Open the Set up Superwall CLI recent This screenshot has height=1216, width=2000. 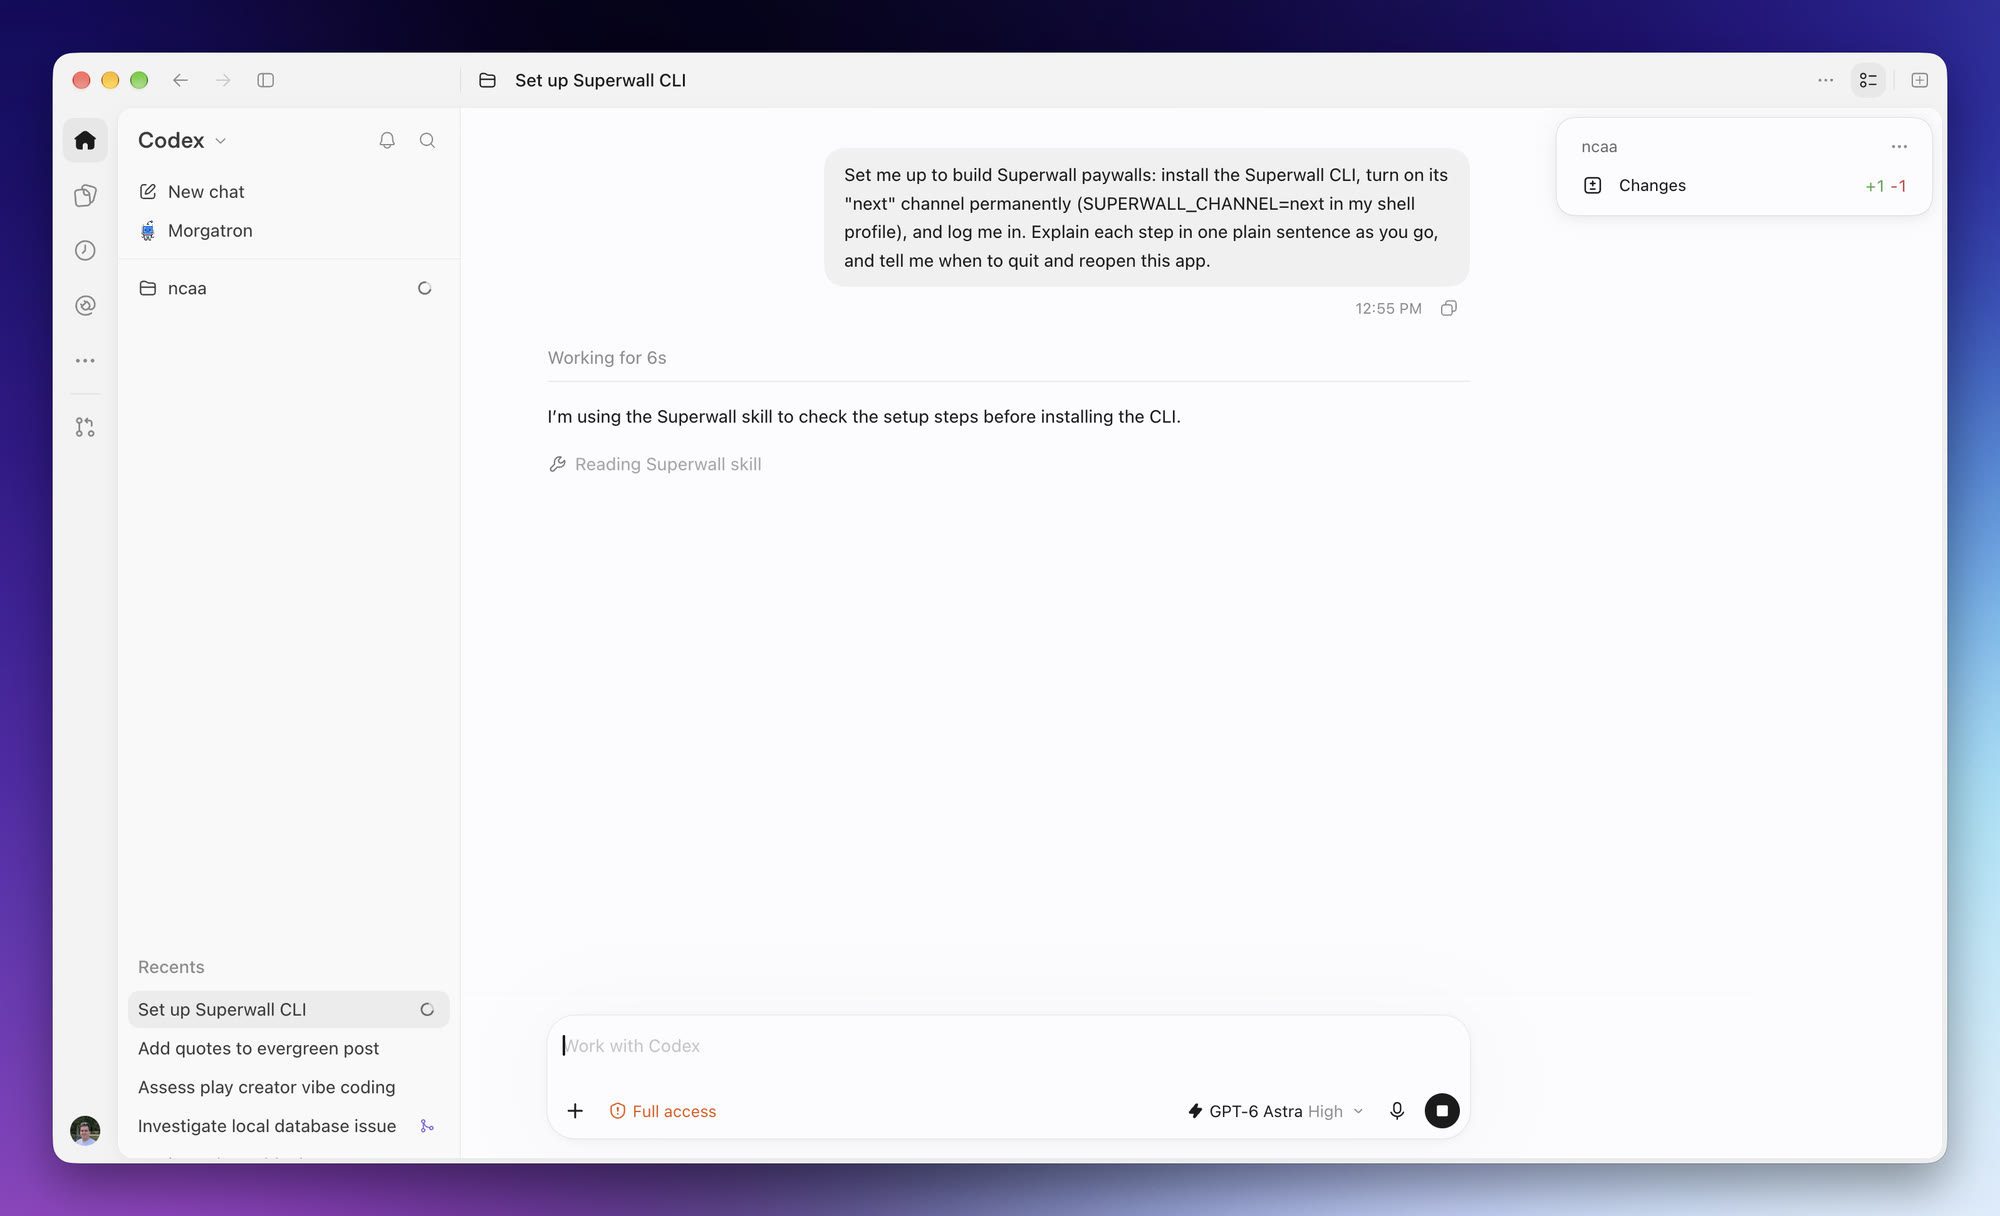(x=289, y=1009)
